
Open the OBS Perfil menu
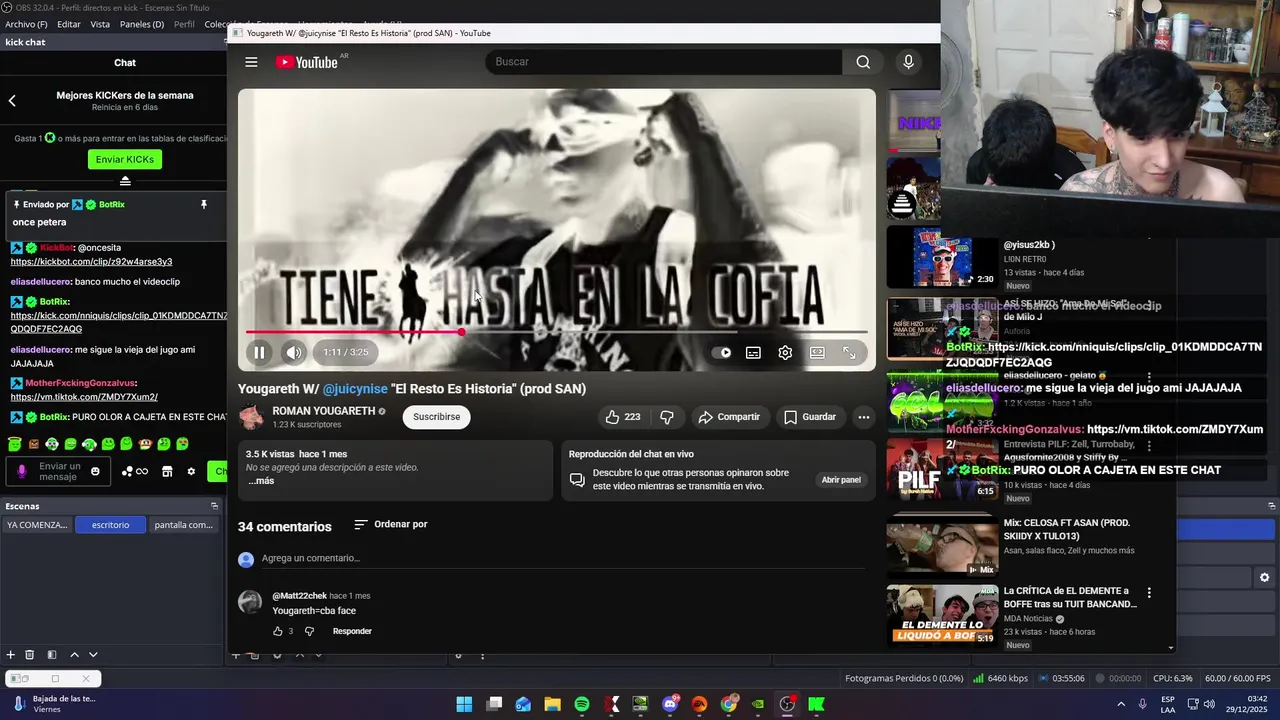(184, 24)
